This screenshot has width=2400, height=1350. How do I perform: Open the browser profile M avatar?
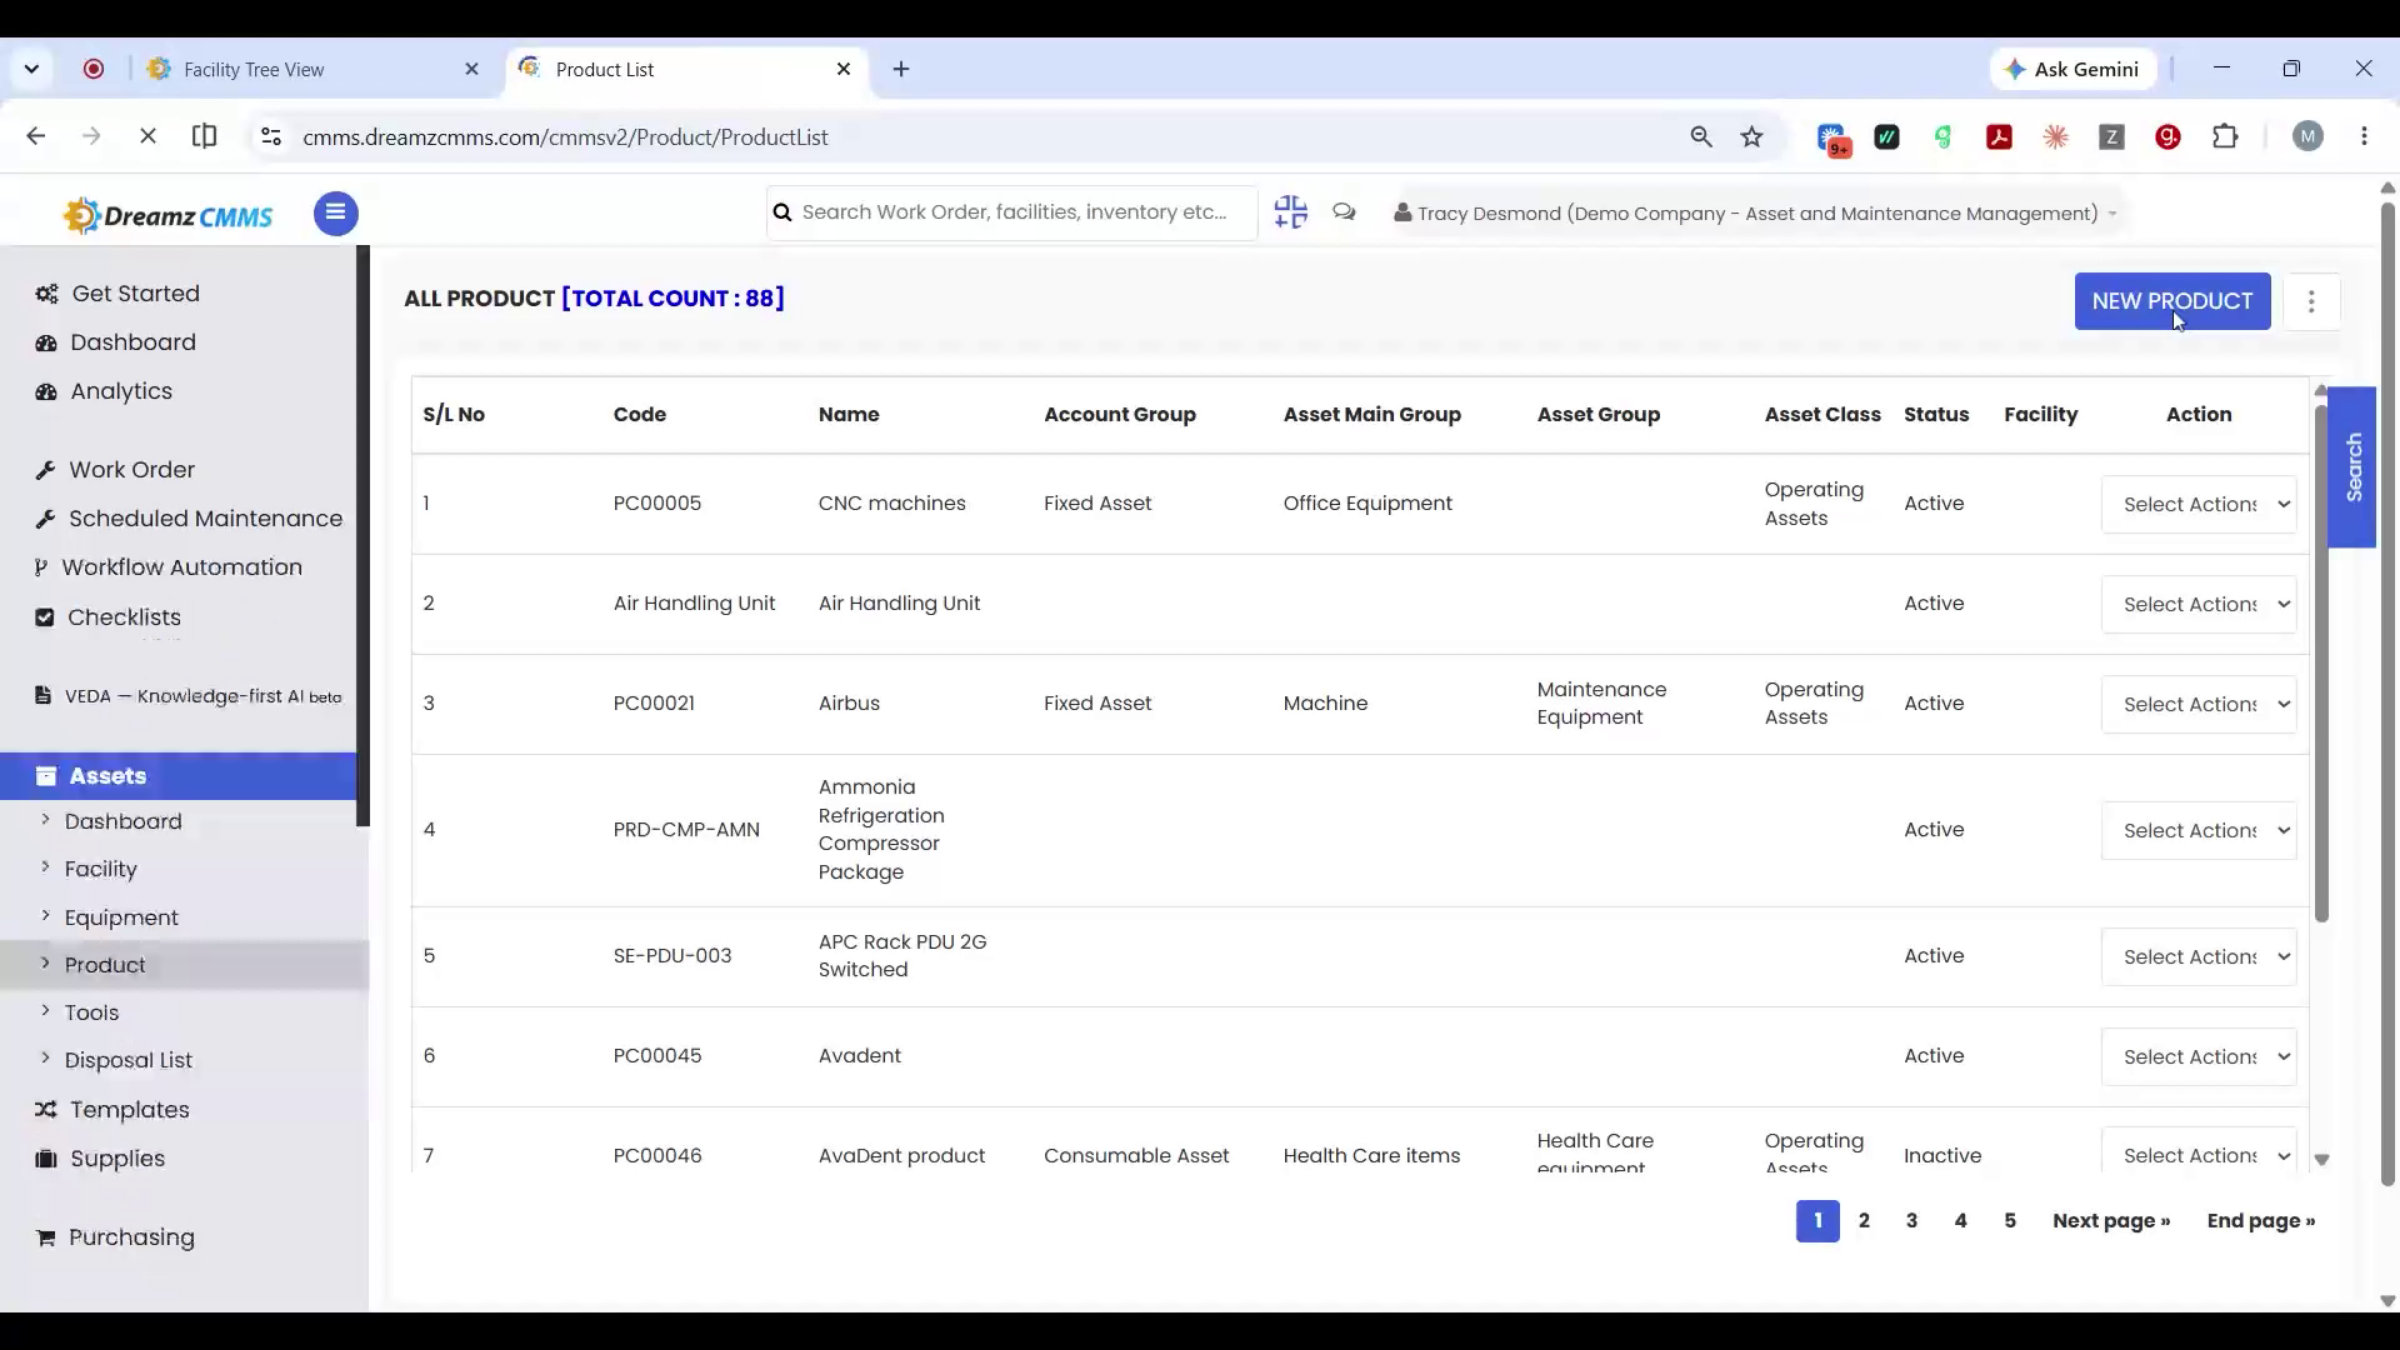pyautogui.click(x=2308, y=137)
